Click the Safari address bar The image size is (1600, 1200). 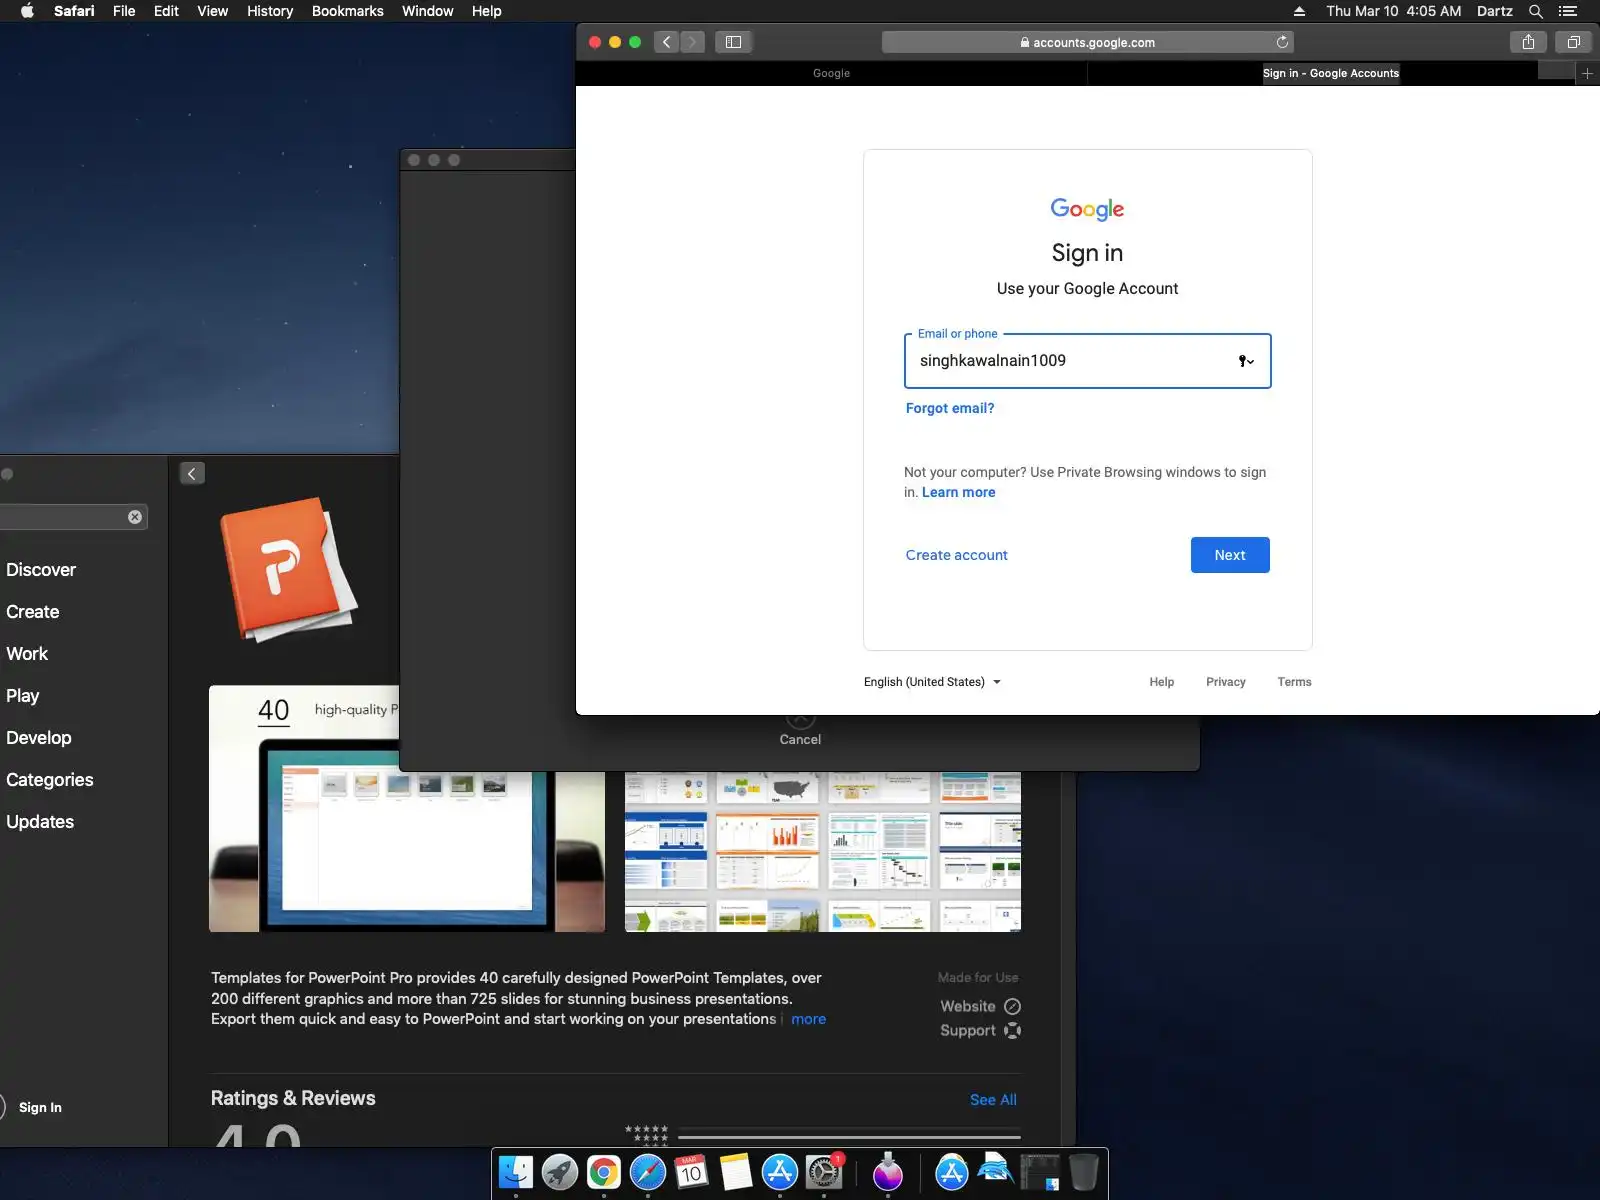point(1088,42)
